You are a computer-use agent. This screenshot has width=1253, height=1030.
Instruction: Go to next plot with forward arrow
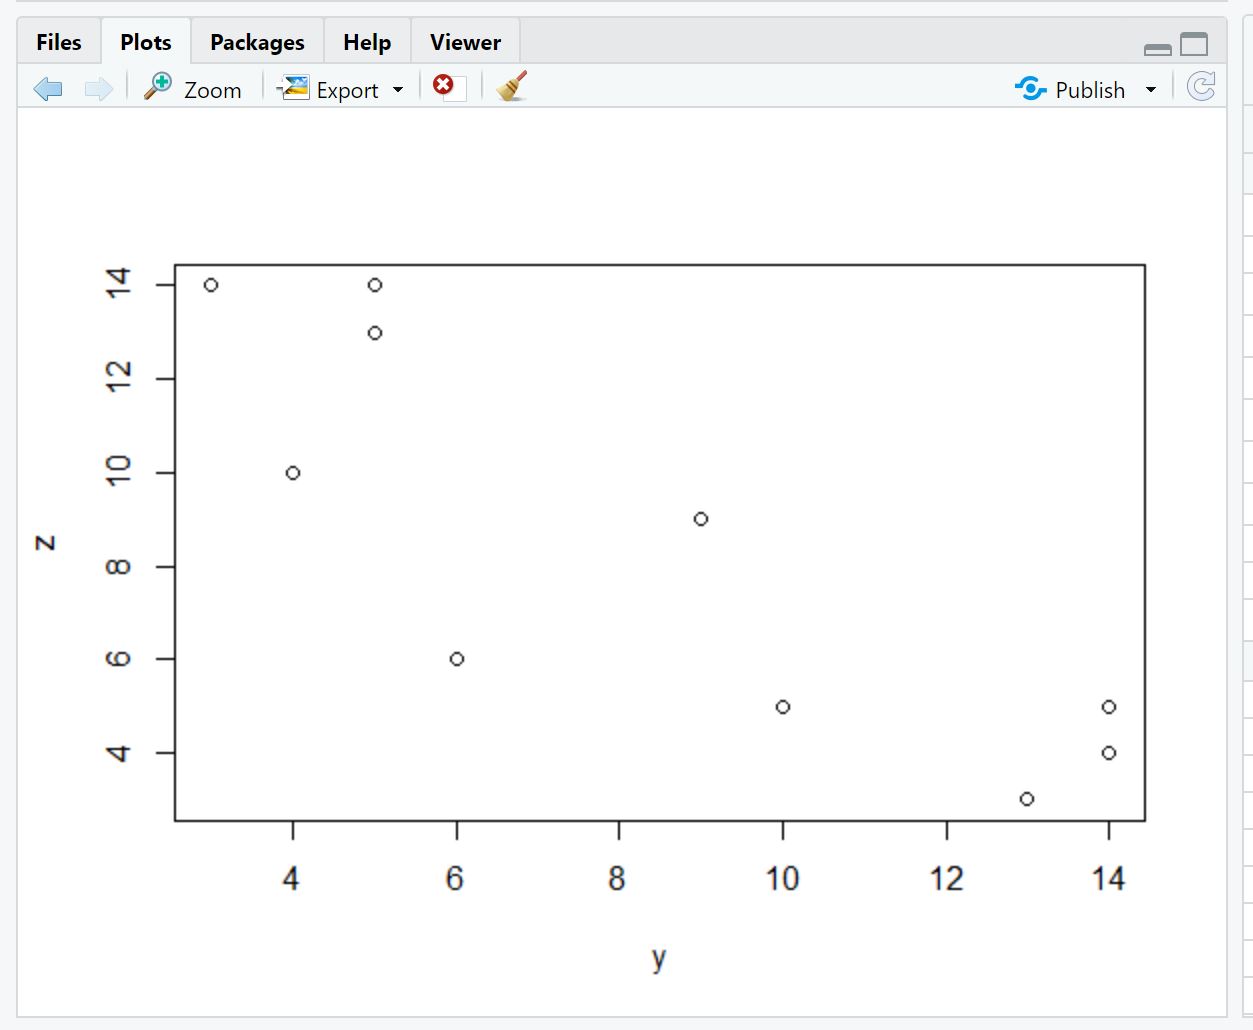[x=97, y=88]
